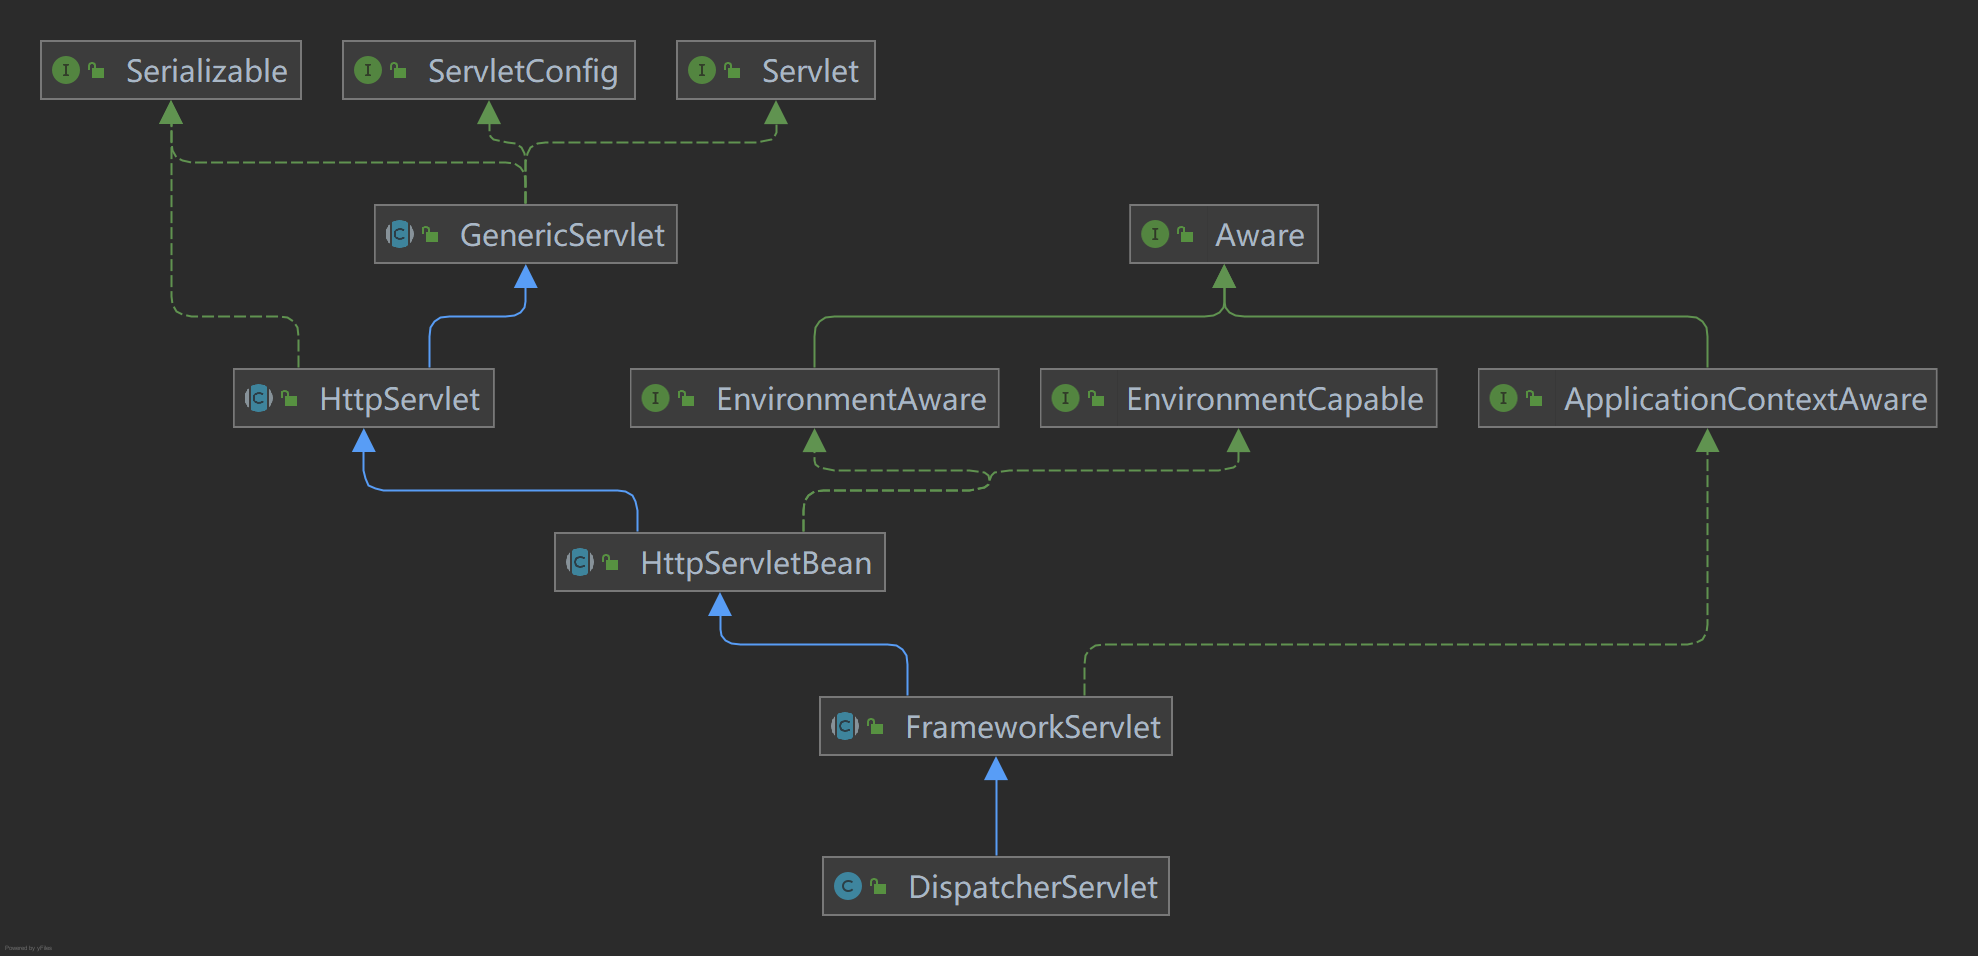Screen dimensions: 1978x956
Task: Select the HttpServletBean label text
Action: [x=756, y=564]
